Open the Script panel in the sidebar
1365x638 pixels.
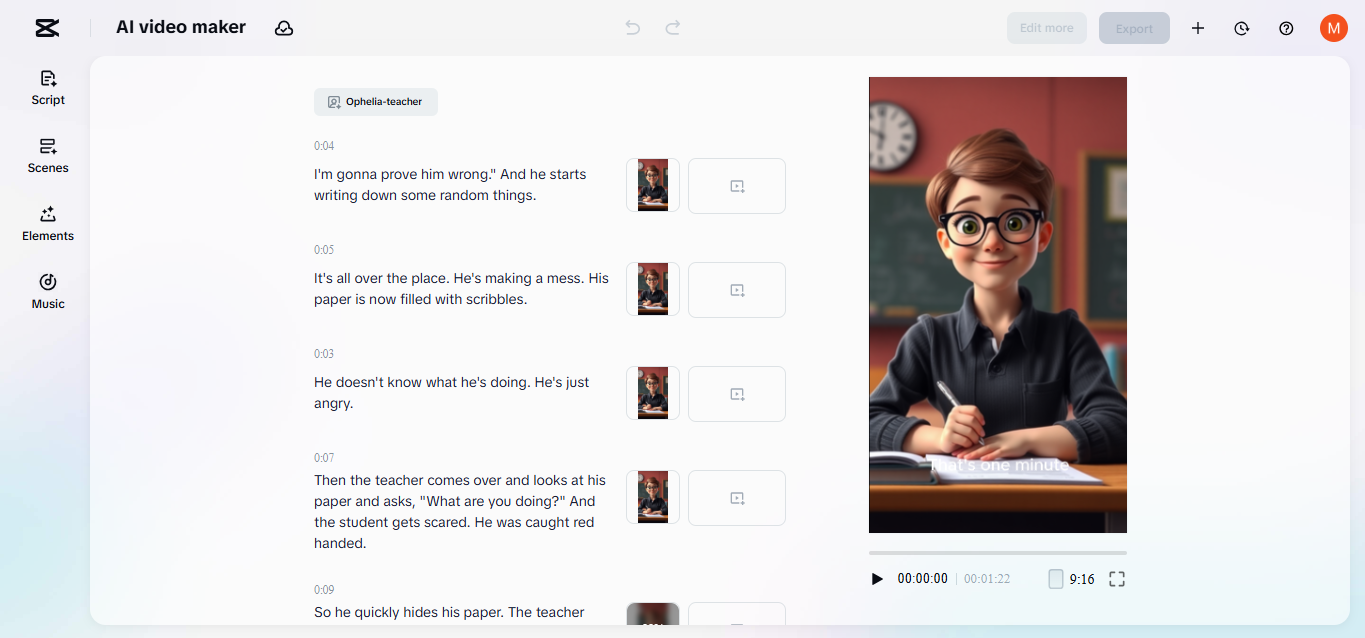pos(47,88)
